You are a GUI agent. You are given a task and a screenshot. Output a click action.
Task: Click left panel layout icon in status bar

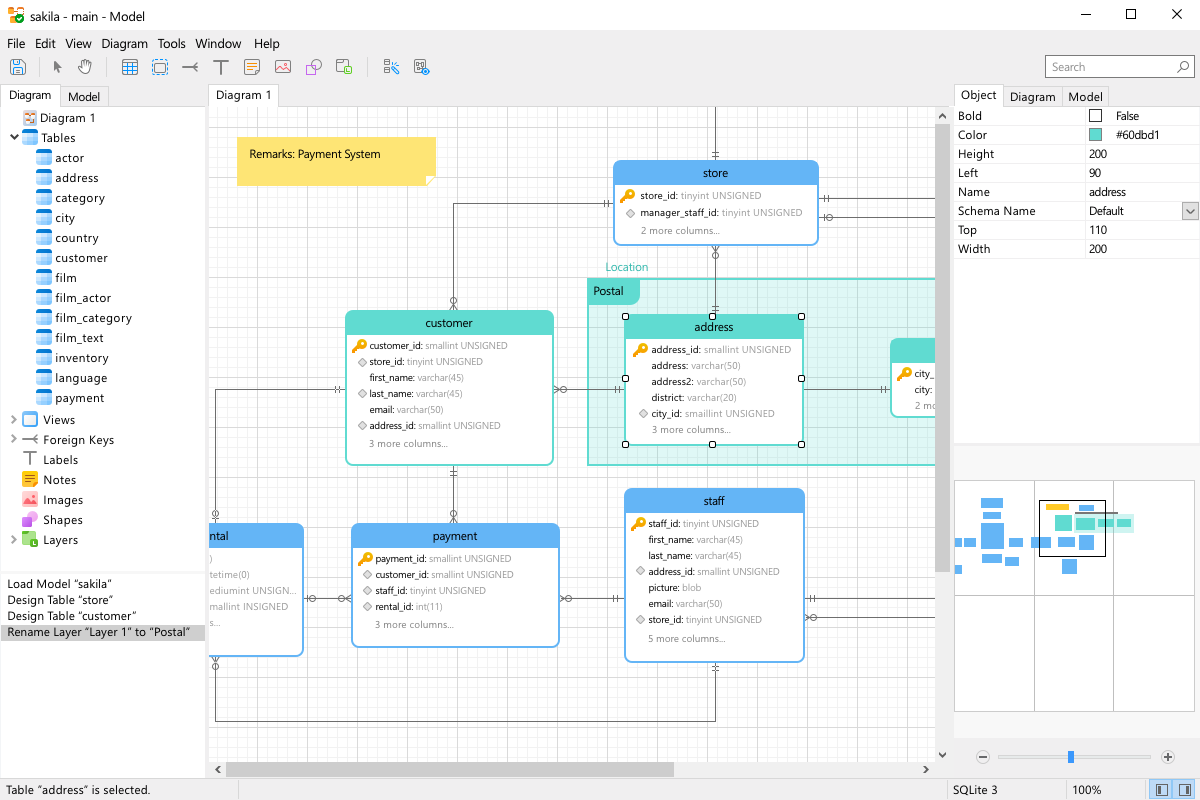[1161, 790]
